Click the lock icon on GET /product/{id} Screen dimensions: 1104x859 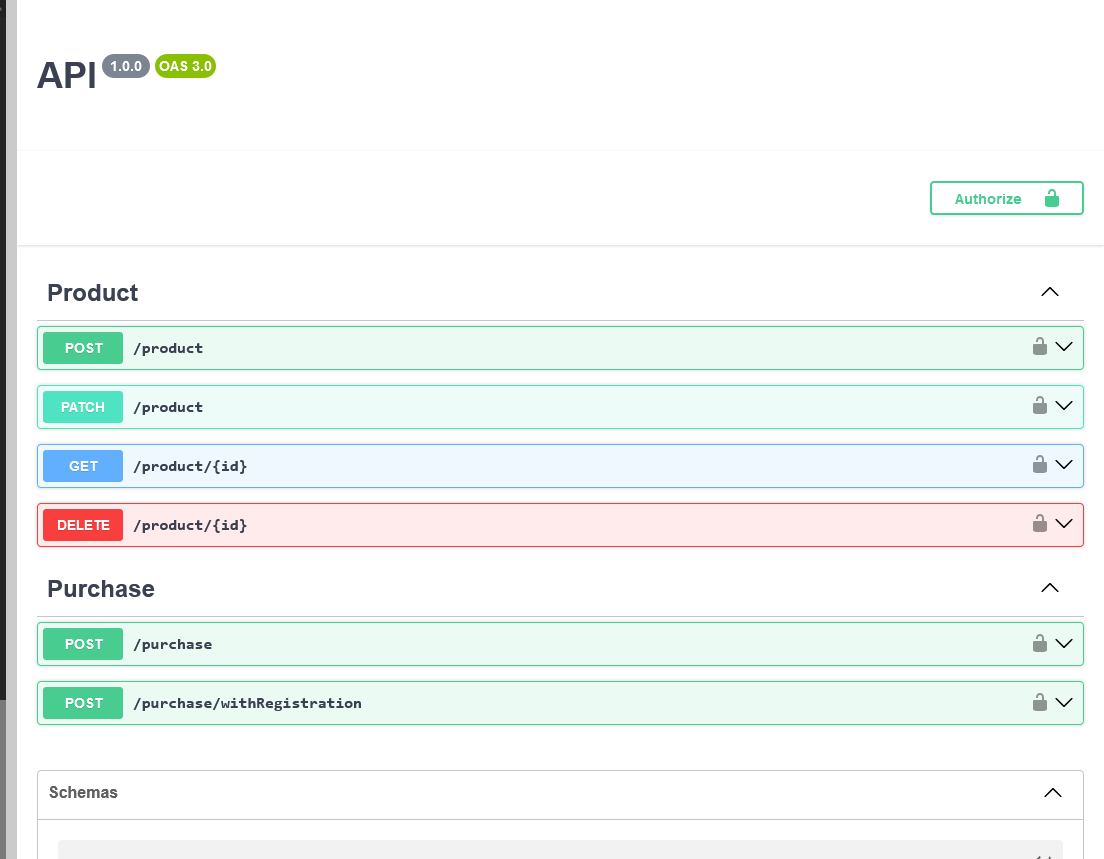(x=1038, y=465)
